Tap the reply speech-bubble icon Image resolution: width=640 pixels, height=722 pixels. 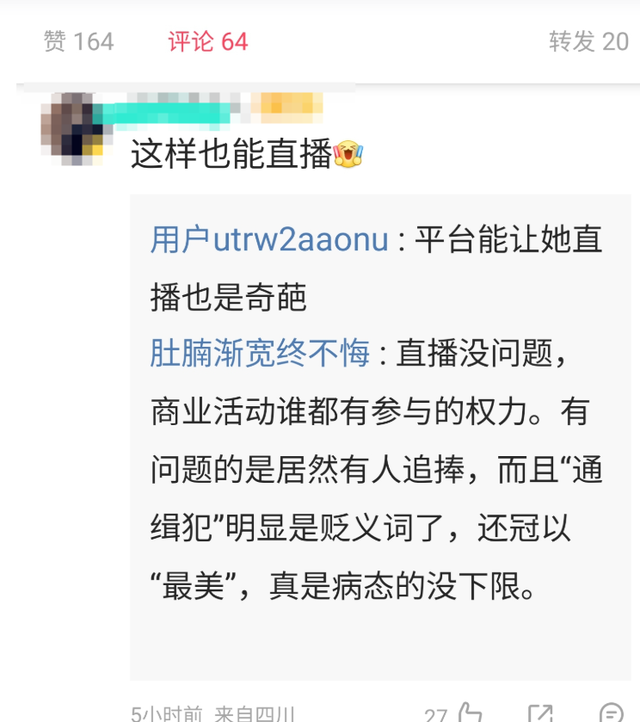point(611,713)
